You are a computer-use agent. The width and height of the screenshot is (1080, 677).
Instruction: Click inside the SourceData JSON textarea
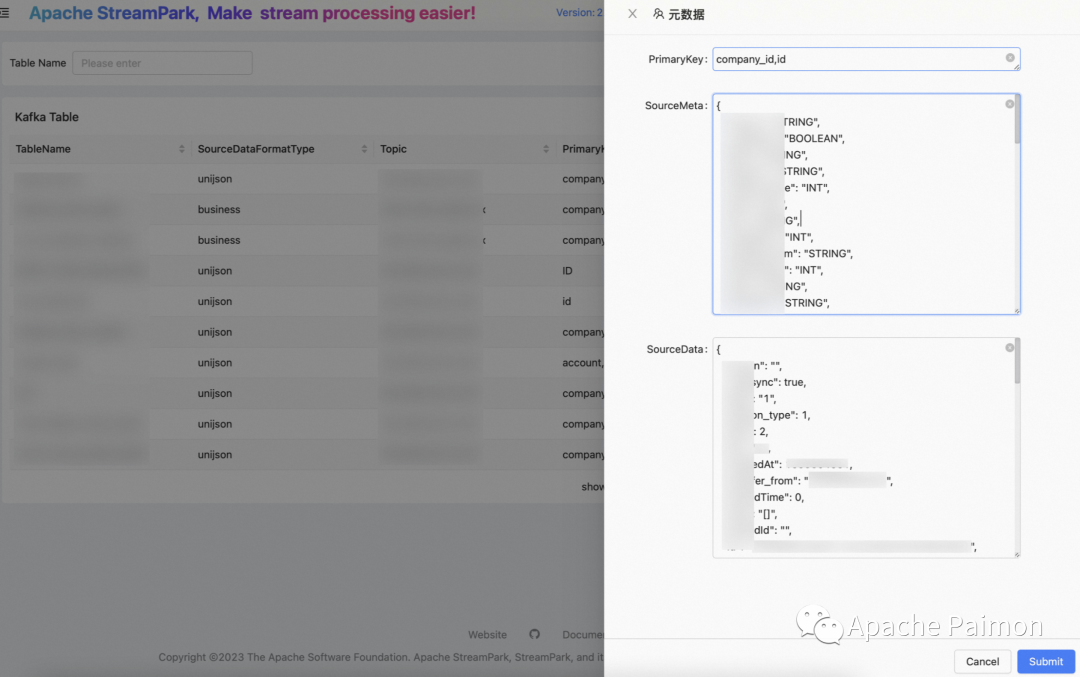(x=866, y=448)
